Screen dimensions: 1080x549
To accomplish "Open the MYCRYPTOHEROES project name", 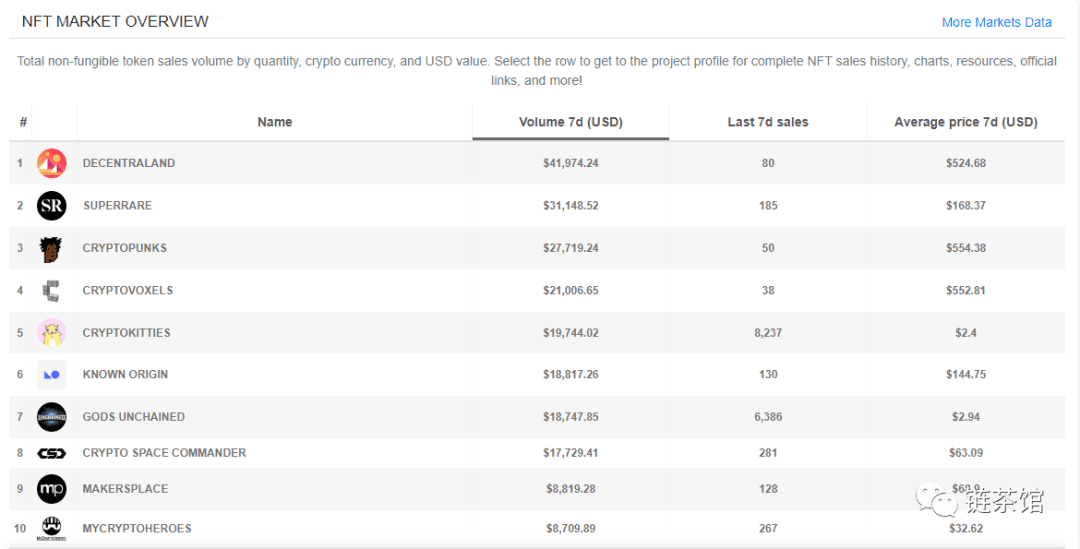I will (137, 528).
